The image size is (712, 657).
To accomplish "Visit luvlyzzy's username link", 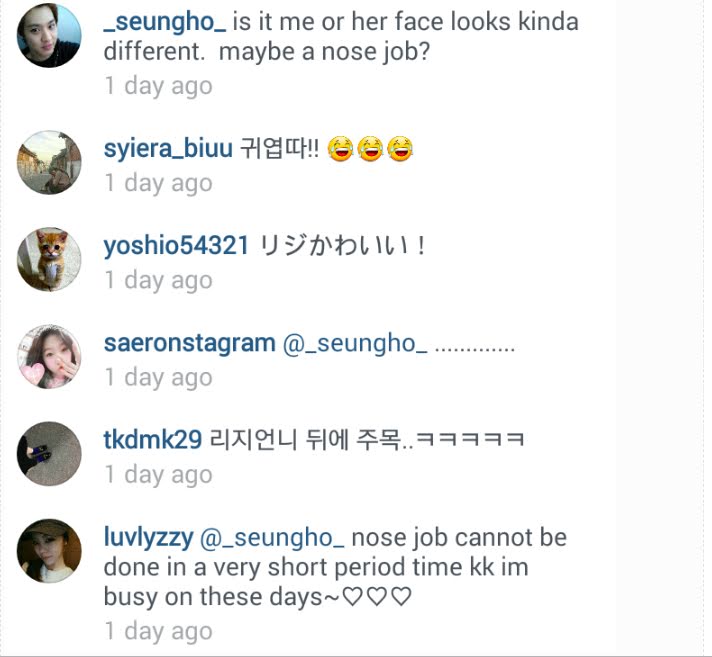I will (x=148, y=538).
